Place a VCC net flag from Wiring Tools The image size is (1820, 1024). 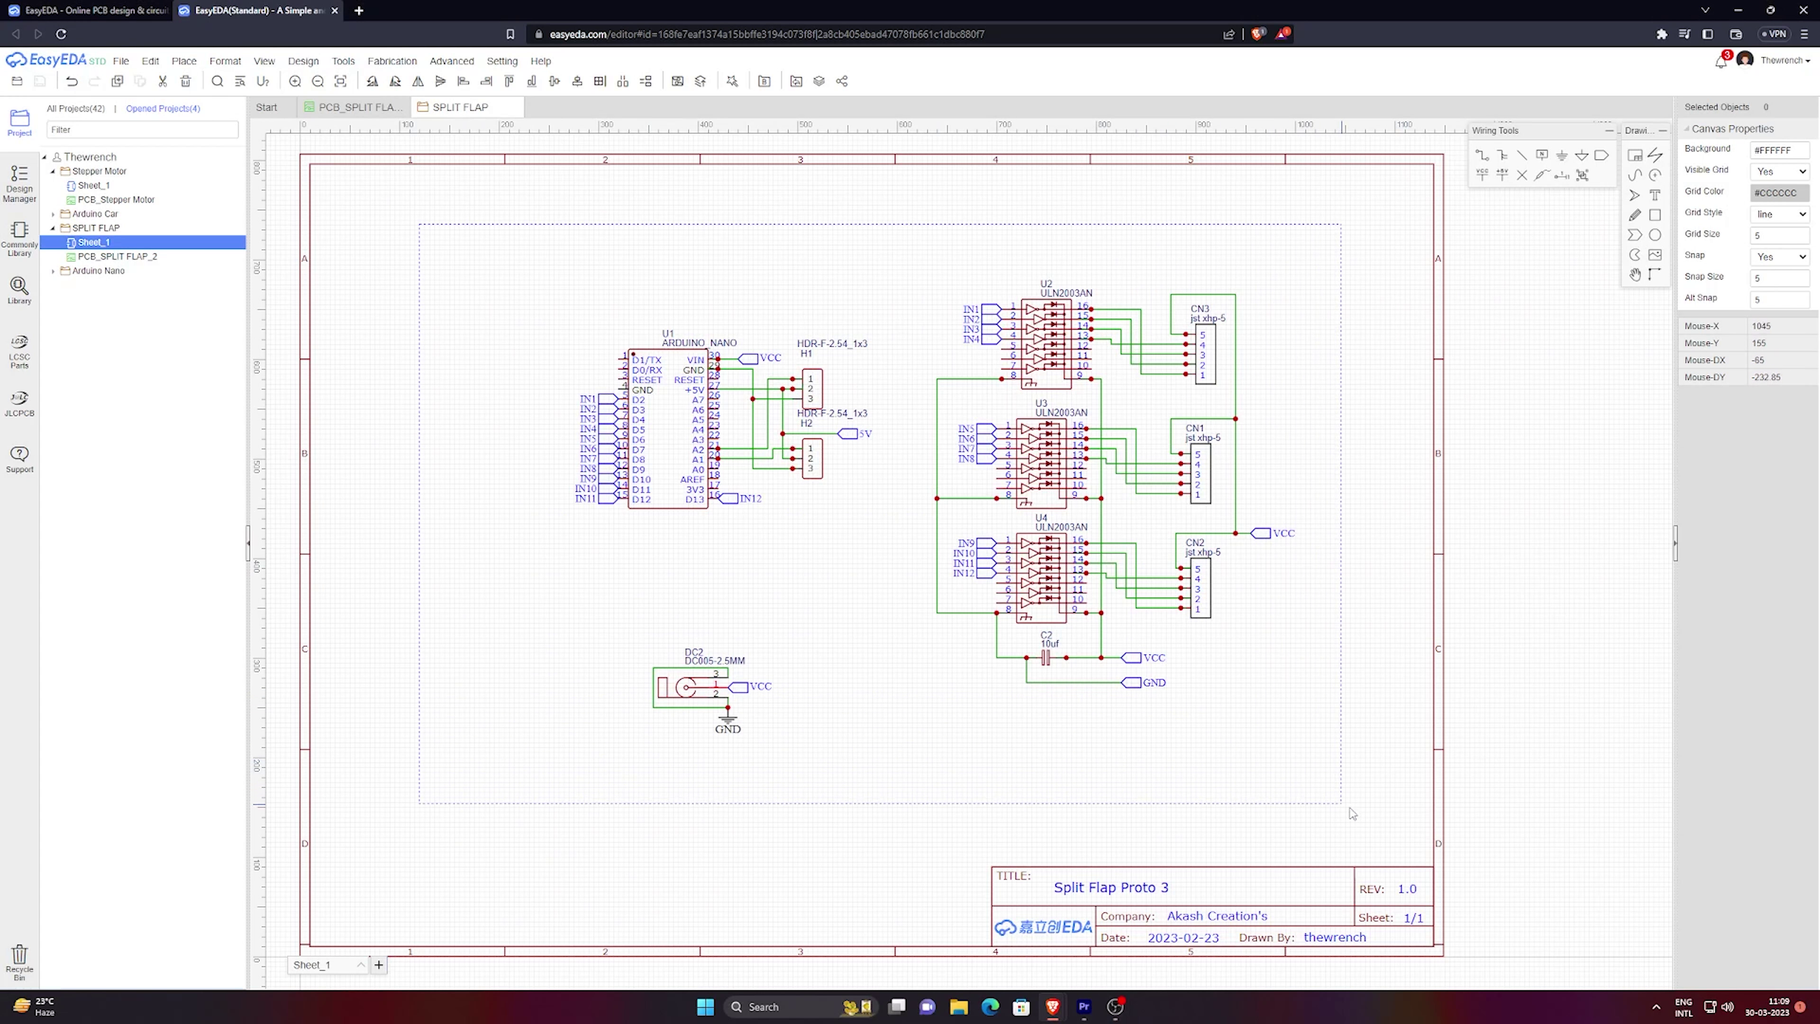point(1482,174)
